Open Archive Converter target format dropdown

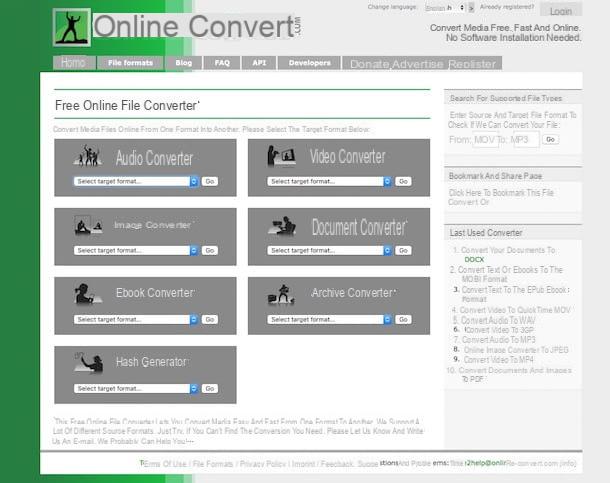click(330, 320)
